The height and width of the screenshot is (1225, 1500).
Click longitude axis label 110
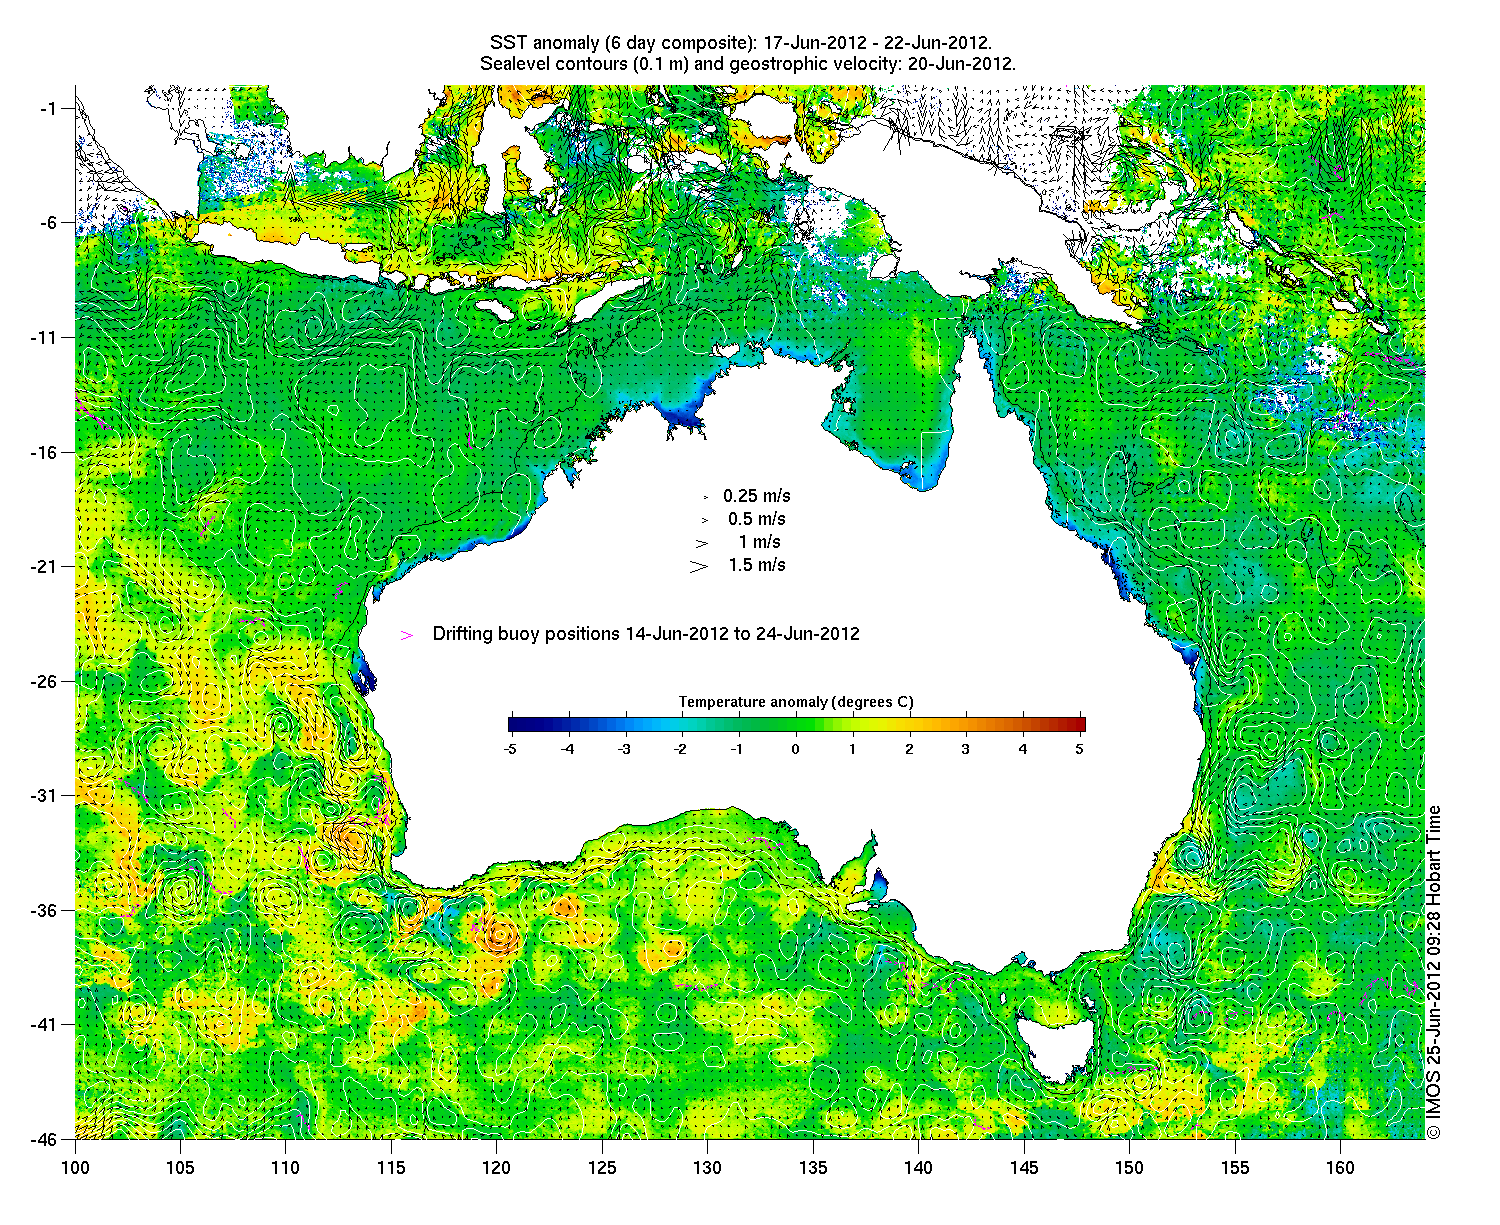286,1168
